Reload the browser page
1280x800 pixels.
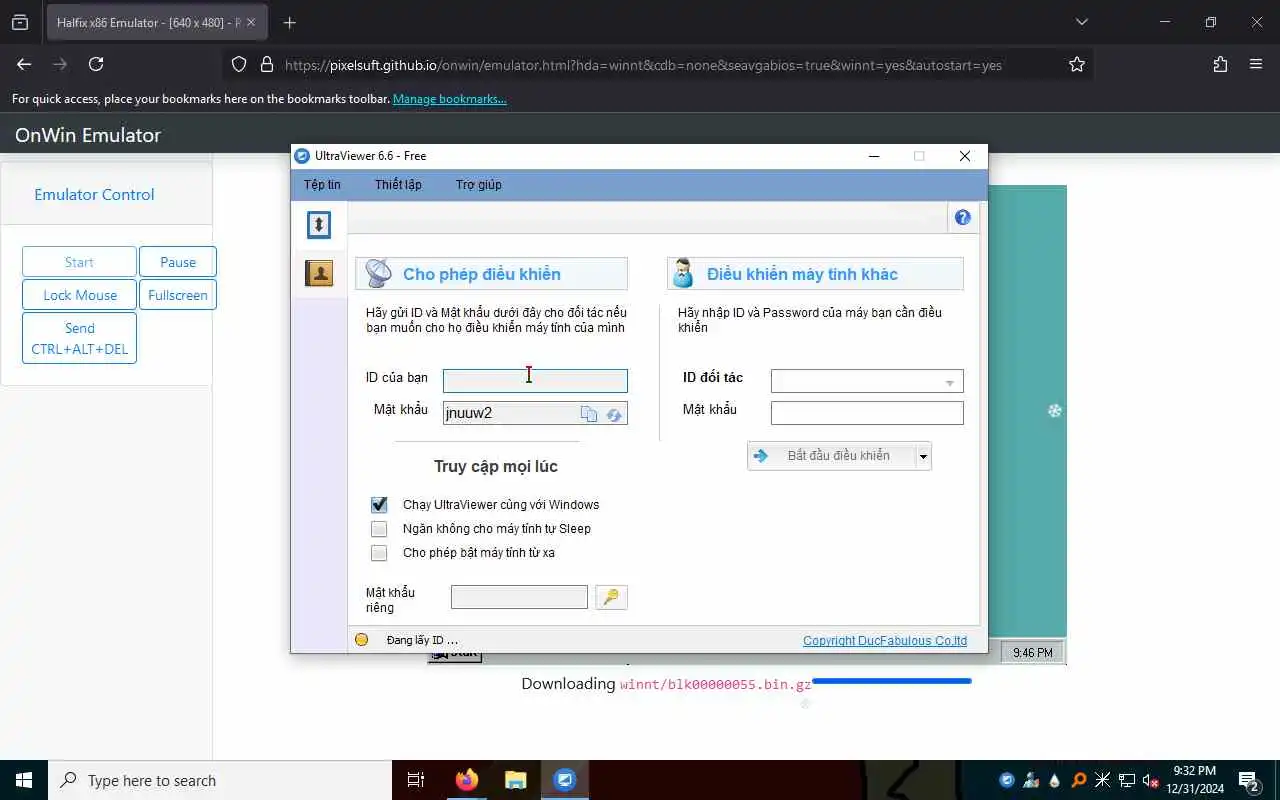point(96,64)
